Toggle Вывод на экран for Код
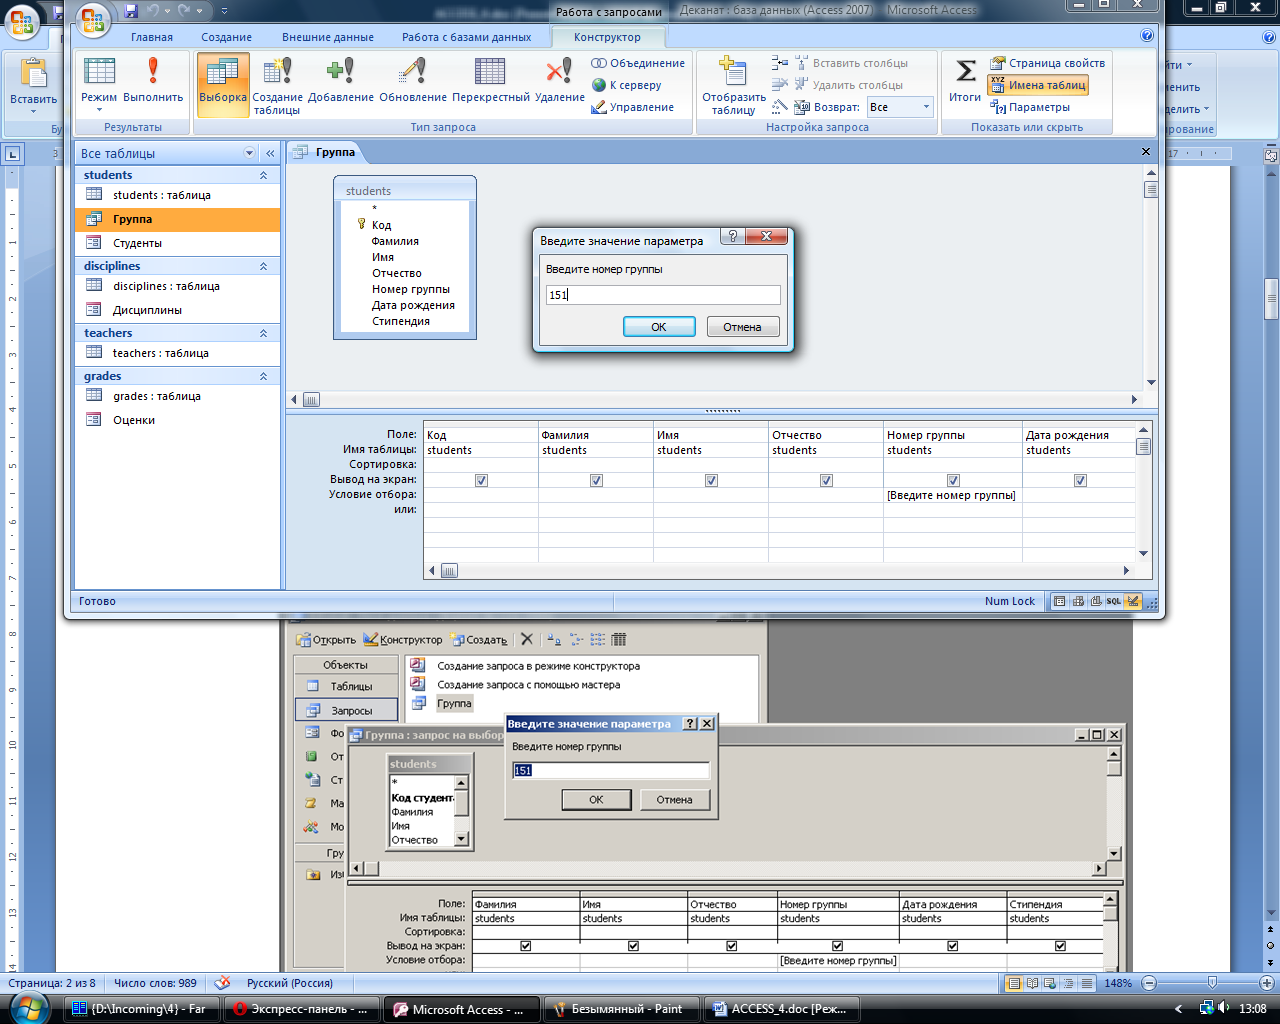This screenshot has width=1280, height=1024. 481,480
